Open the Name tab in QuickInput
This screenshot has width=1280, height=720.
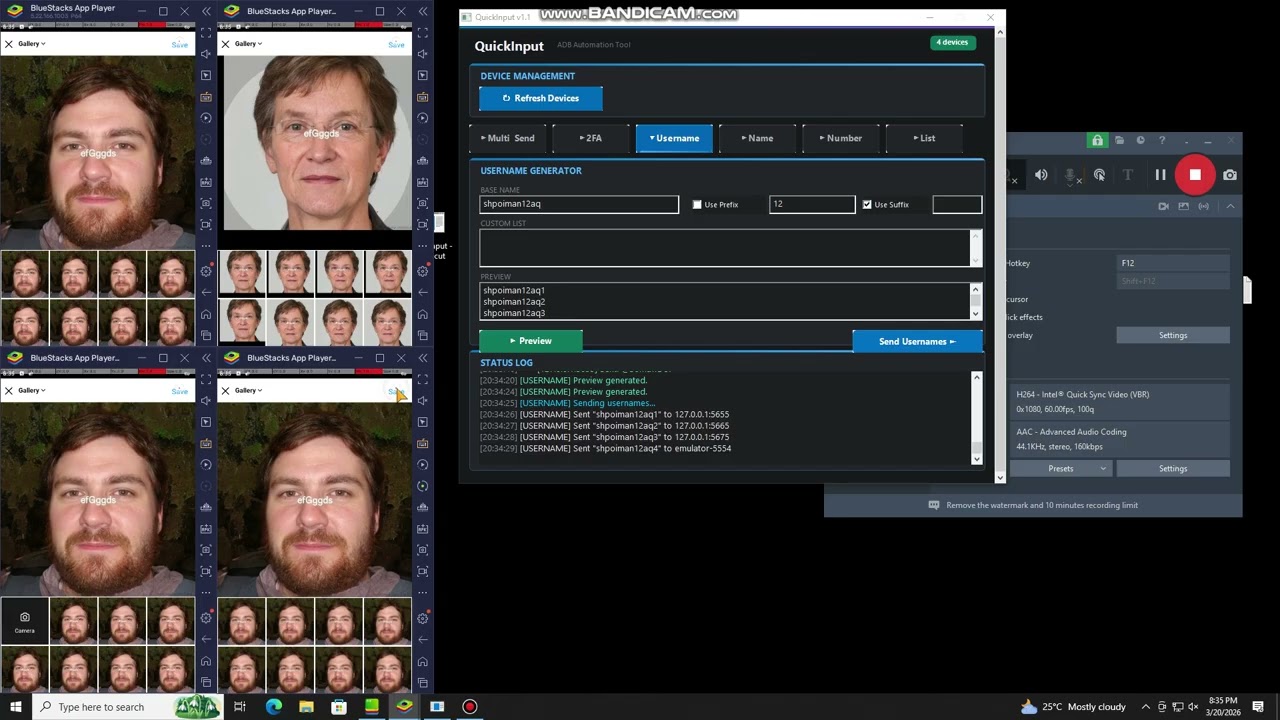[758, 138]
